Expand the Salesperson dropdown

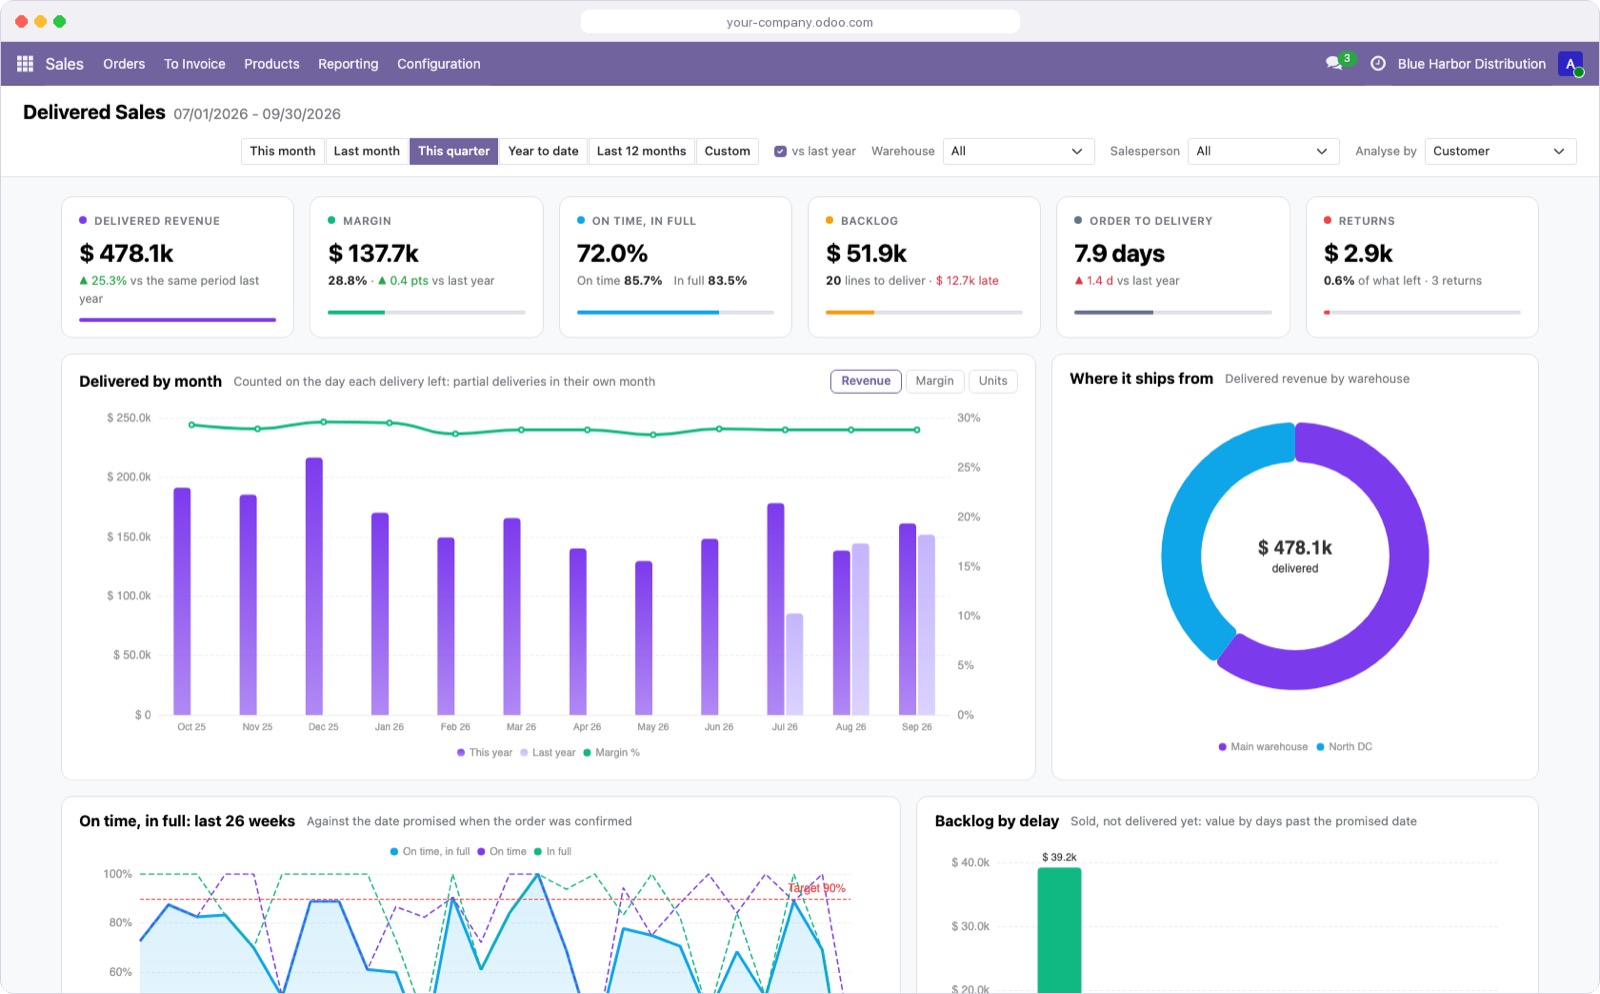[x=1263, y=151]
